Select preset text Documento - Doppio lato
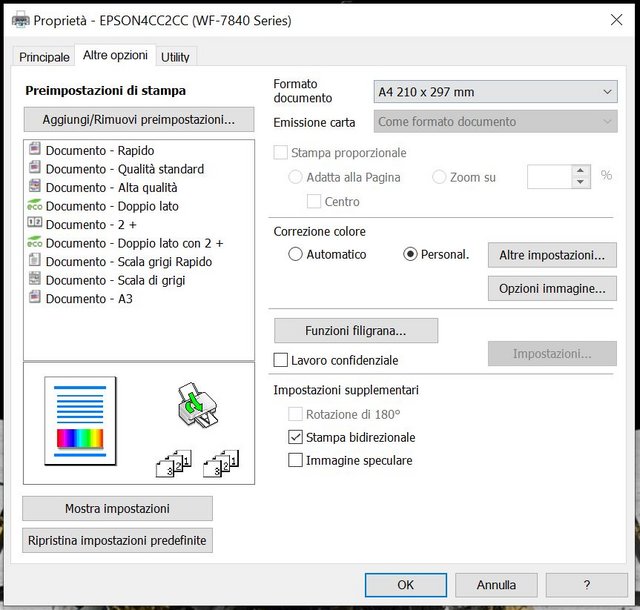640x610 pixels. click(112, 206)
